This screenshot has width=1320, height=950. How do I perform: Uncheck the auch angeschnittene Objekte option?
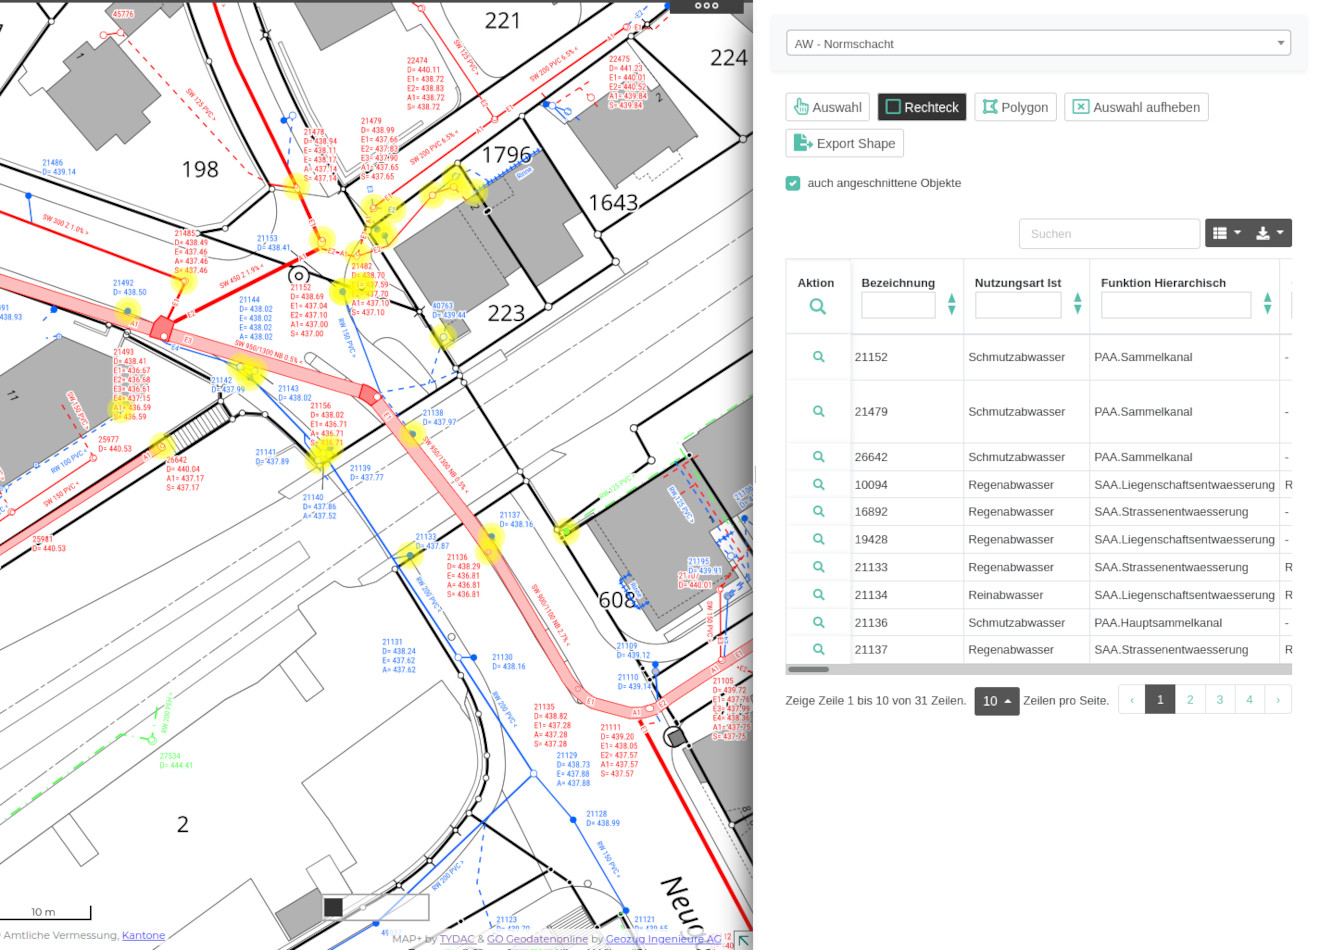coord(793,183)
